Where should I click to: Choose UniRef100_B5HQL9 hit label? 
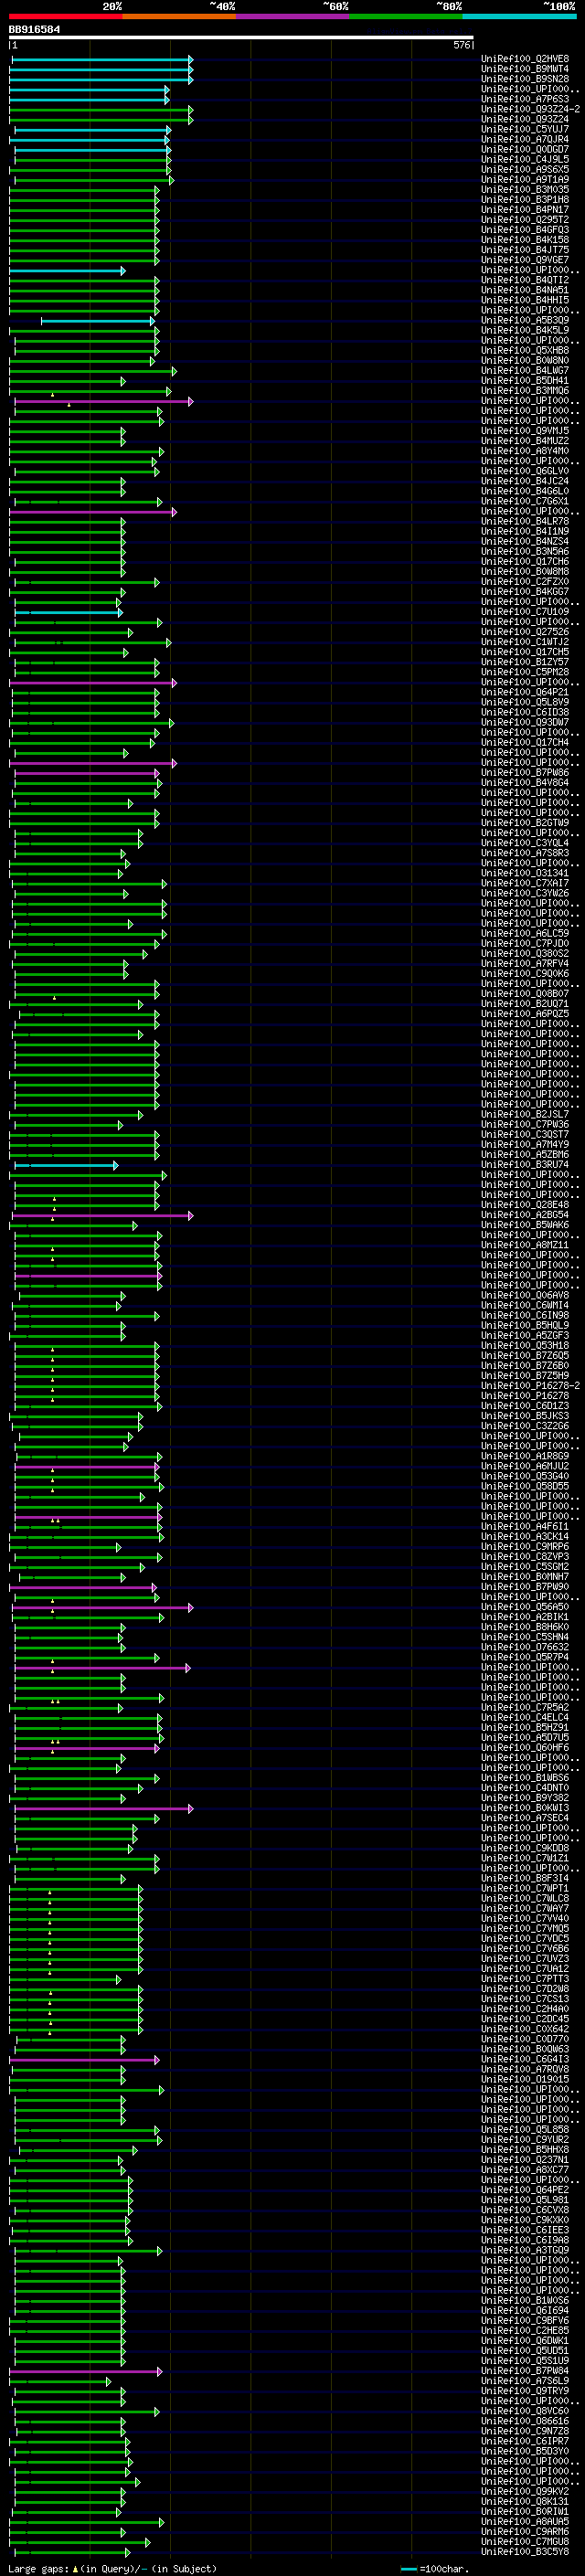pos(525,1325)
